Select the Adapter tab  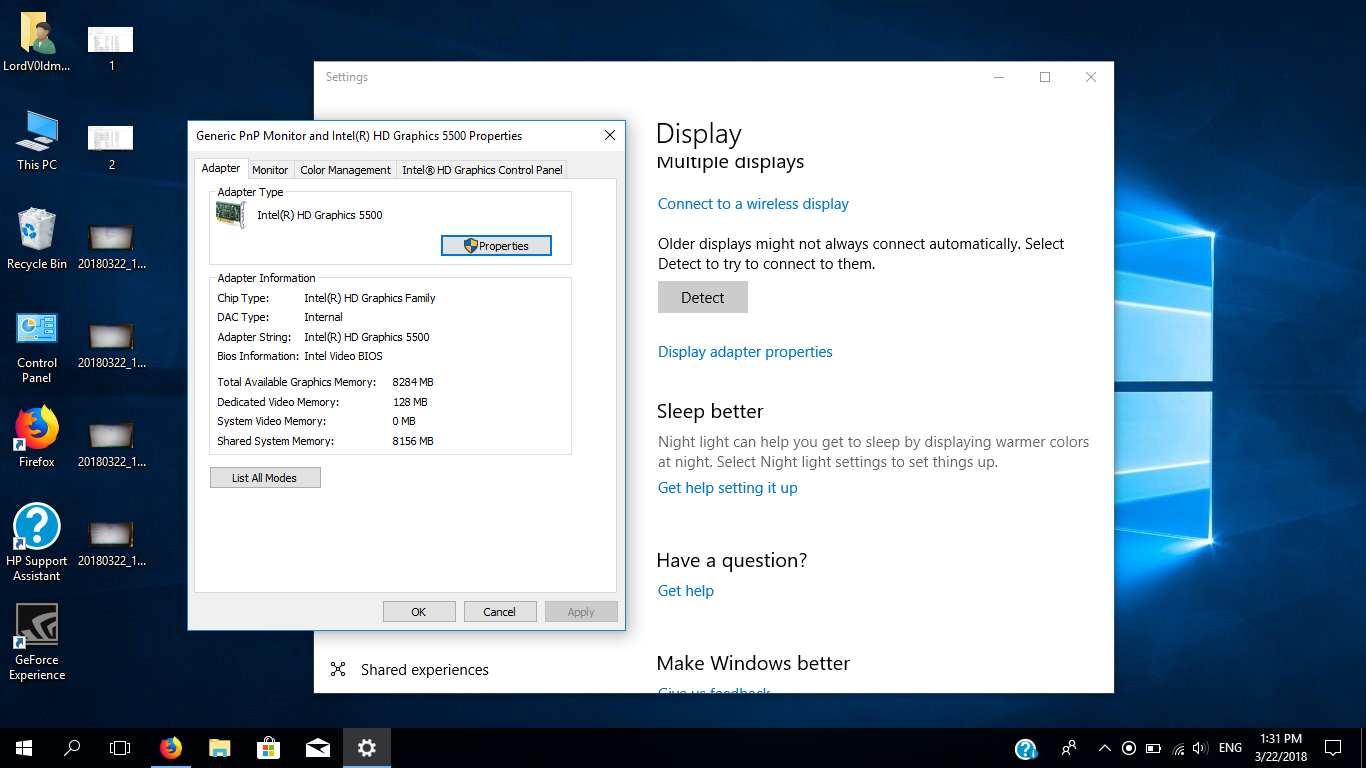coord(221,168)
